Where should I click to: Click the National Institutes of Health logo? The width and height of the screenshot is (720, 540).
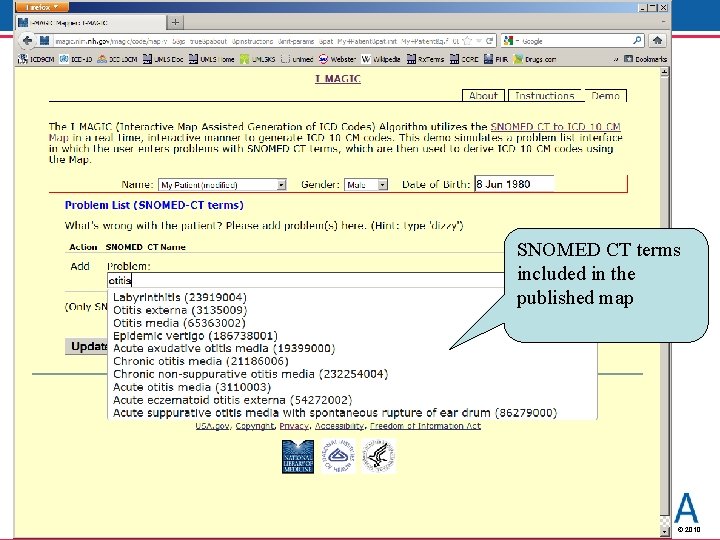[x=338, y=456]
